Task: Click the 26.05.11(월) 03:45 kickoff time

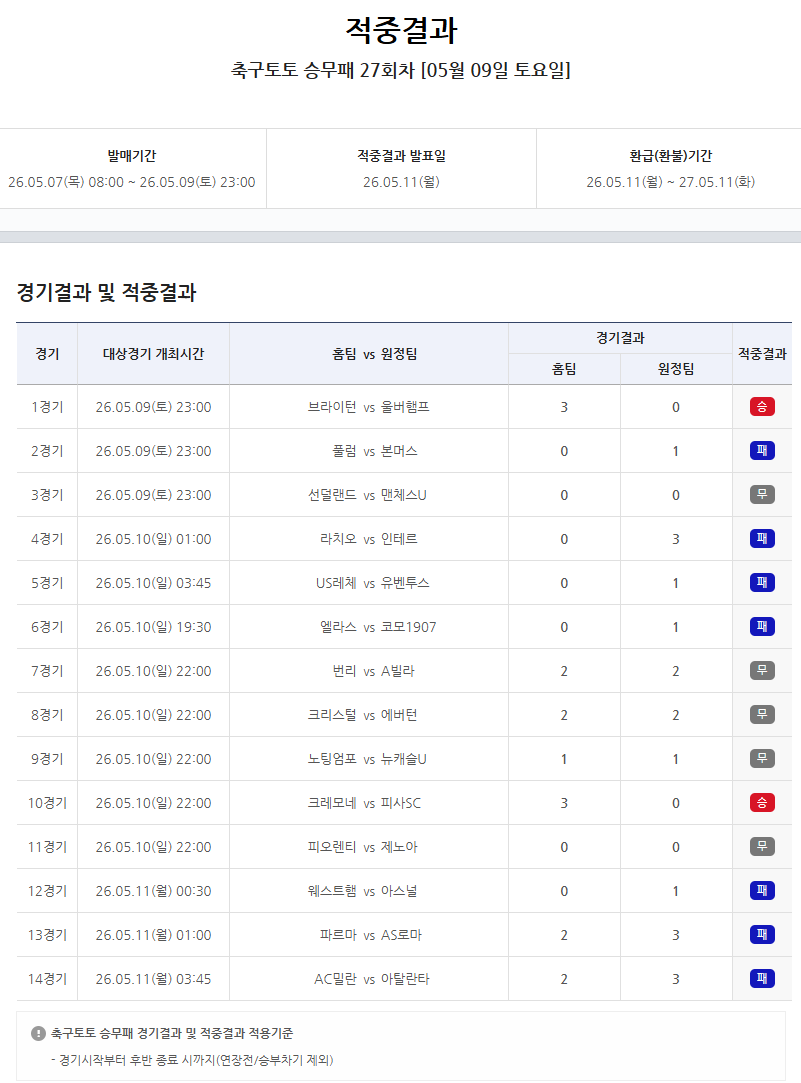Action: (153, 979)
